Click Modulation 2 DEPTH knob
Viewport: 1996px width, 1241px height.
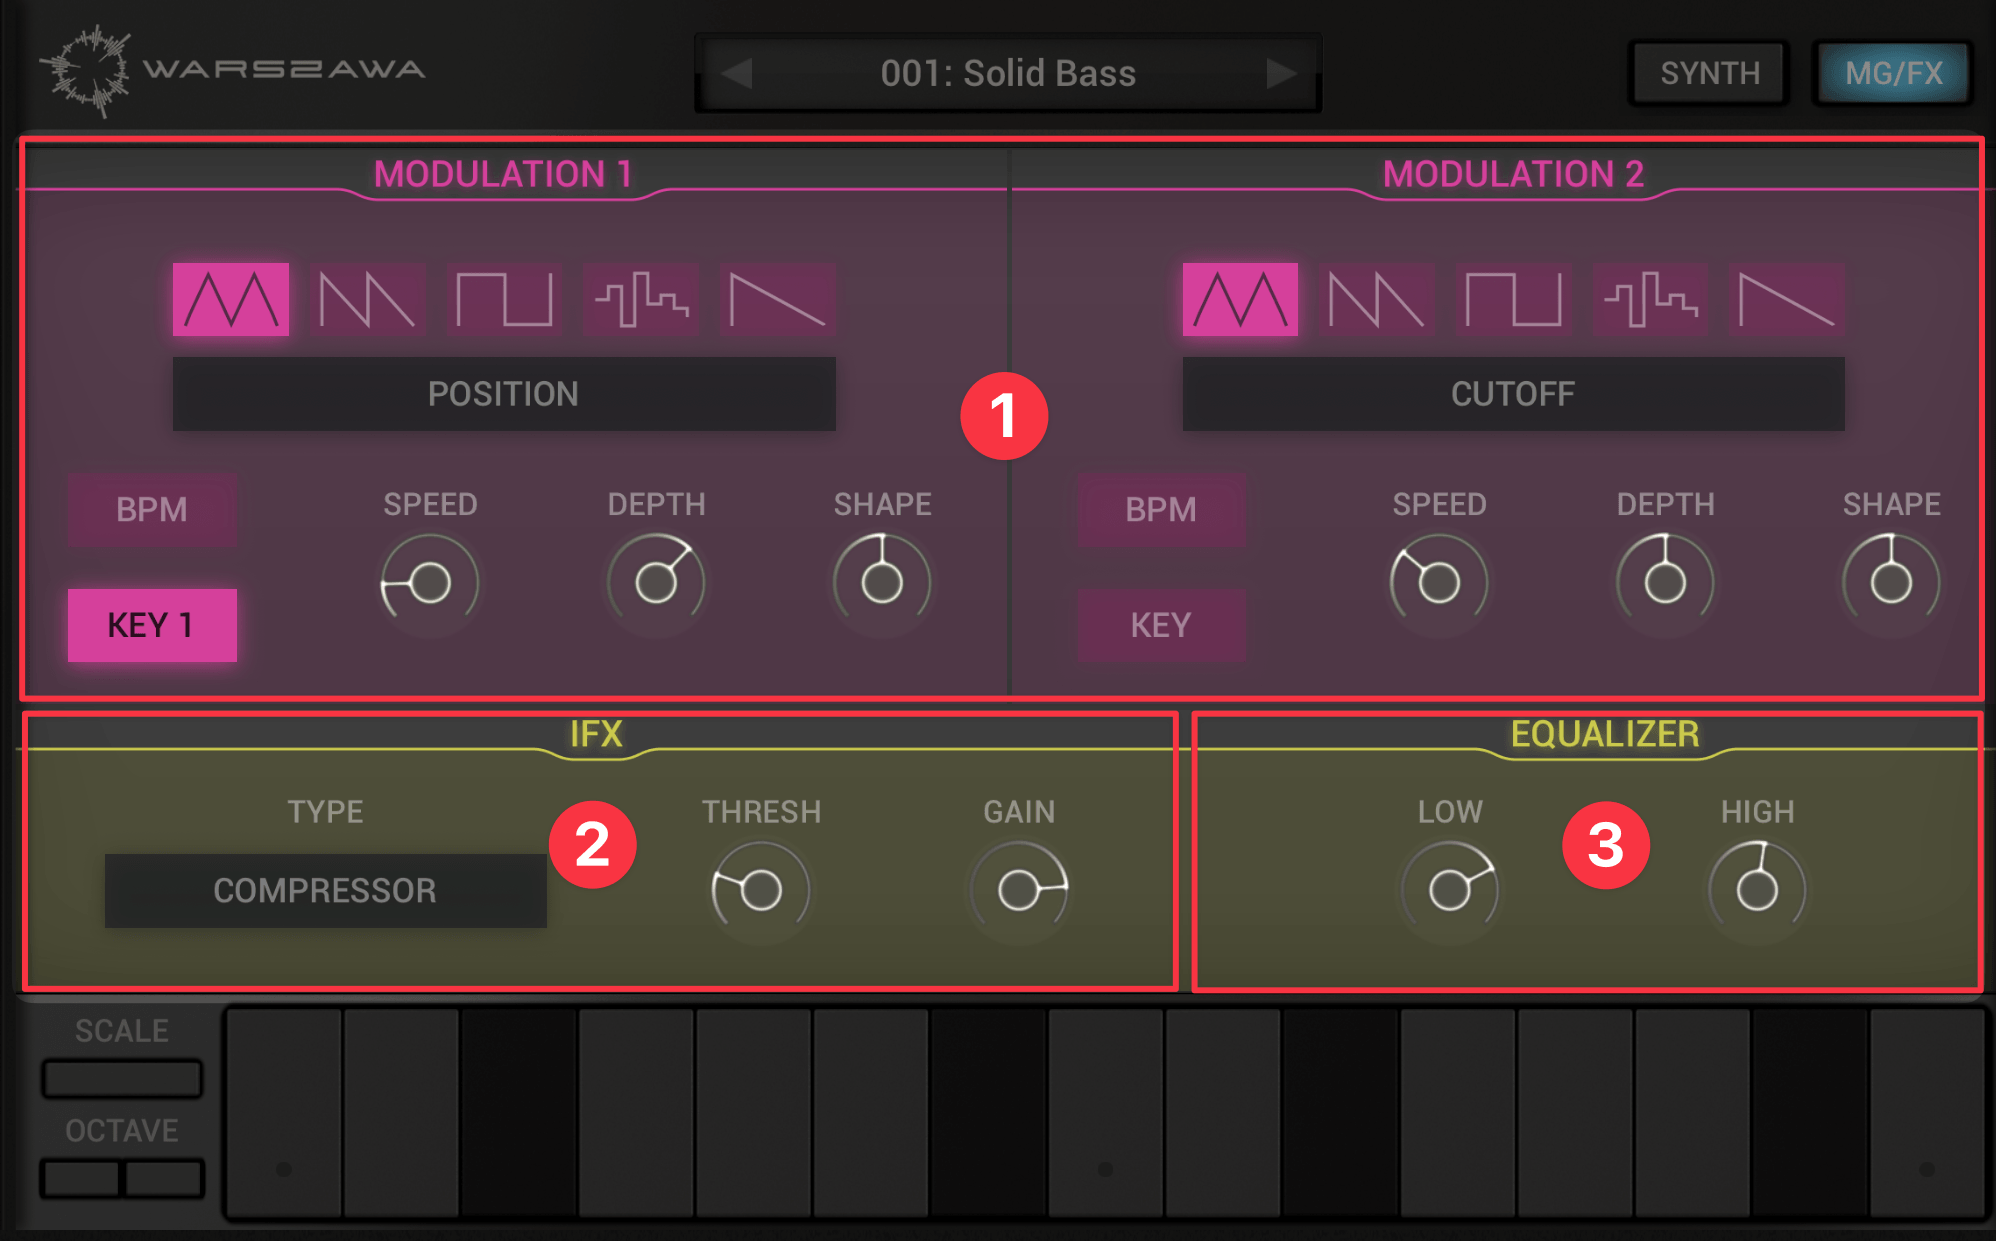[1665, 583]
